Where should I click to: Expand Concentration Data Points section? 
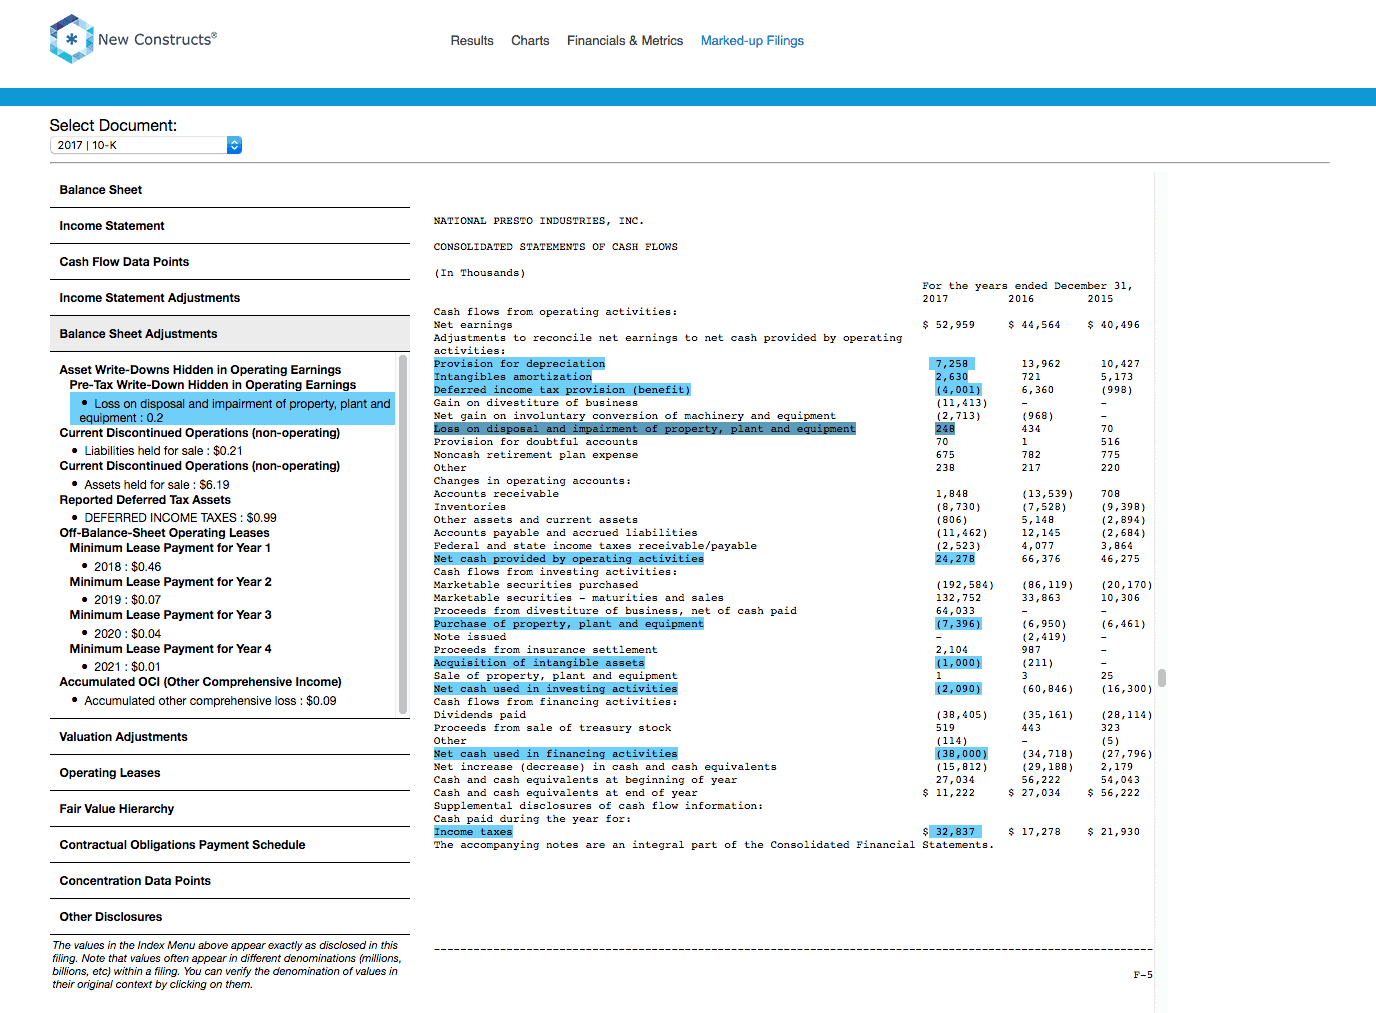pos(230,881)
